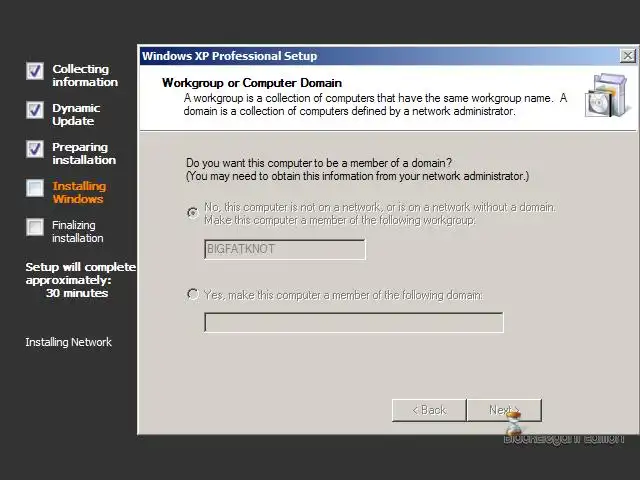640x480 pixels.
Task: Click the '30 minutes' remaining time text
Action: point(77,293)
